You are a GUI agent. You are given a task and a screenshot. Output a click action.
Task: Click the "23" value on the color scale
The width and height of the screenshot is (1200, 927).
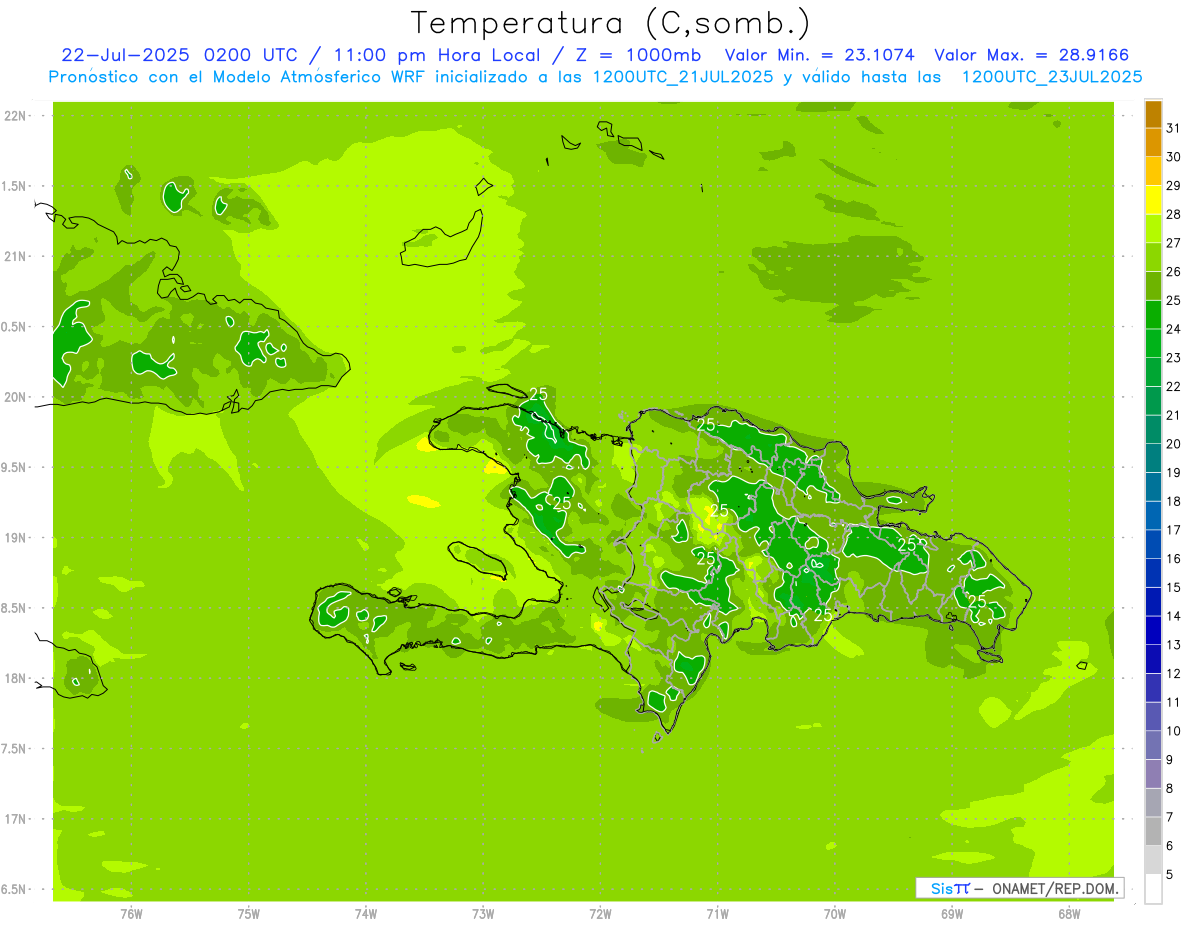point(1174,358)
